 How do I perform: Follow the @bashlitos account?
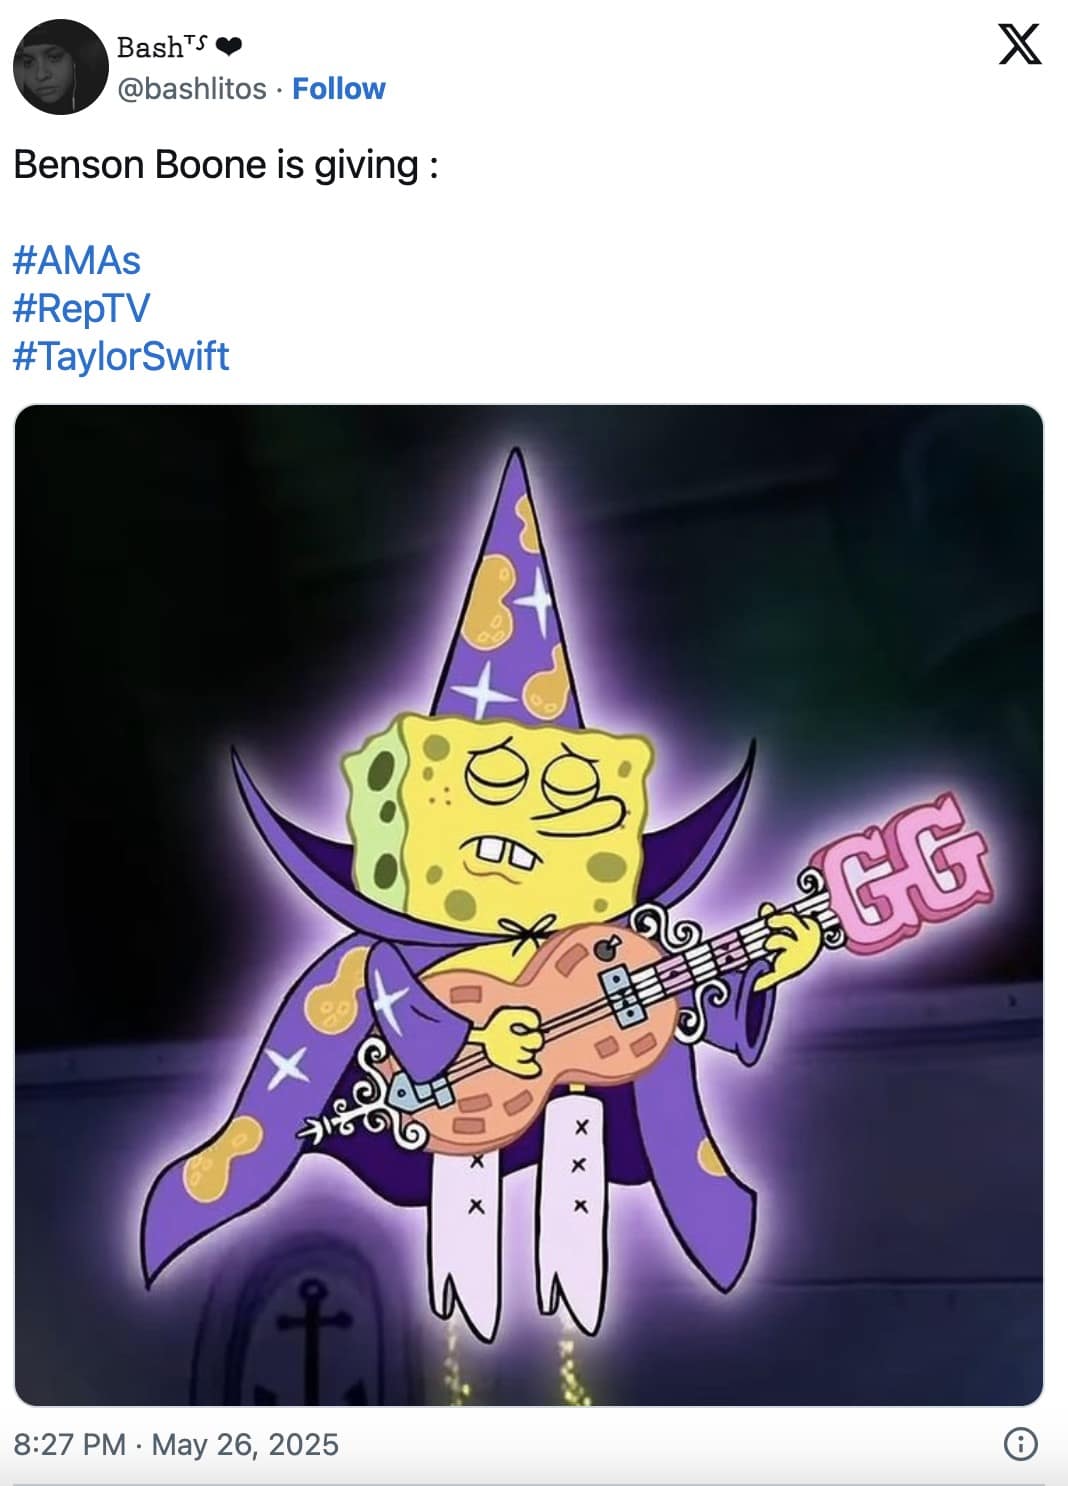tap(337, 89)
